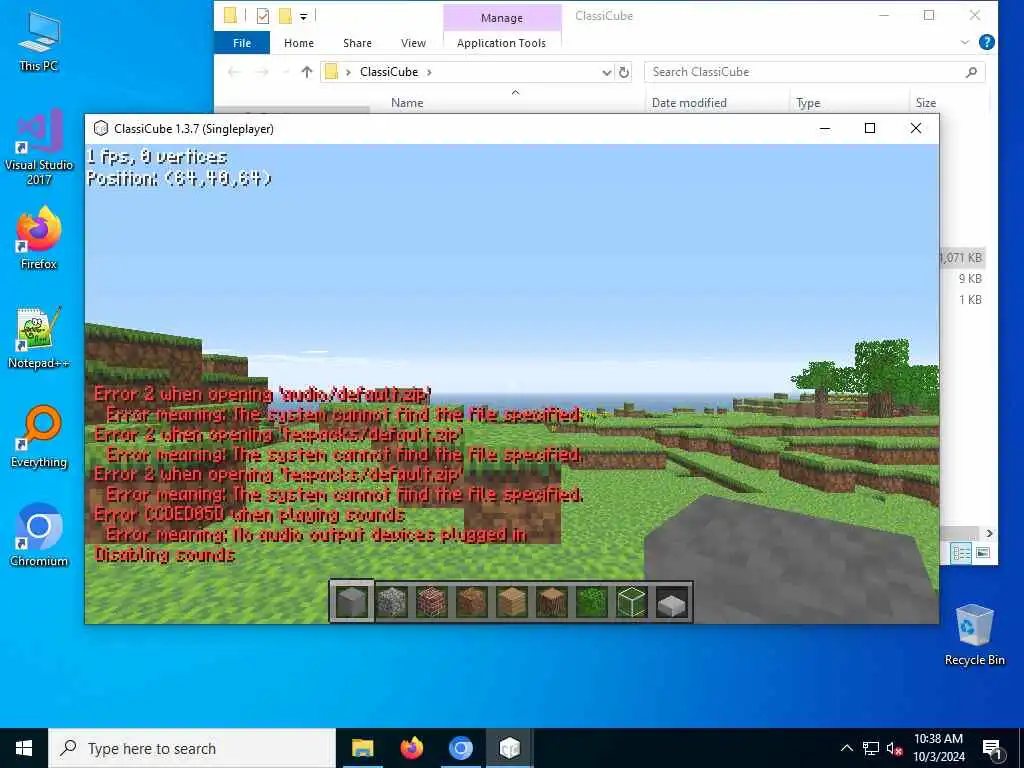1024x768 pixels.
Task: Click the search magnifier in Explorer
Action: (971, 72)
